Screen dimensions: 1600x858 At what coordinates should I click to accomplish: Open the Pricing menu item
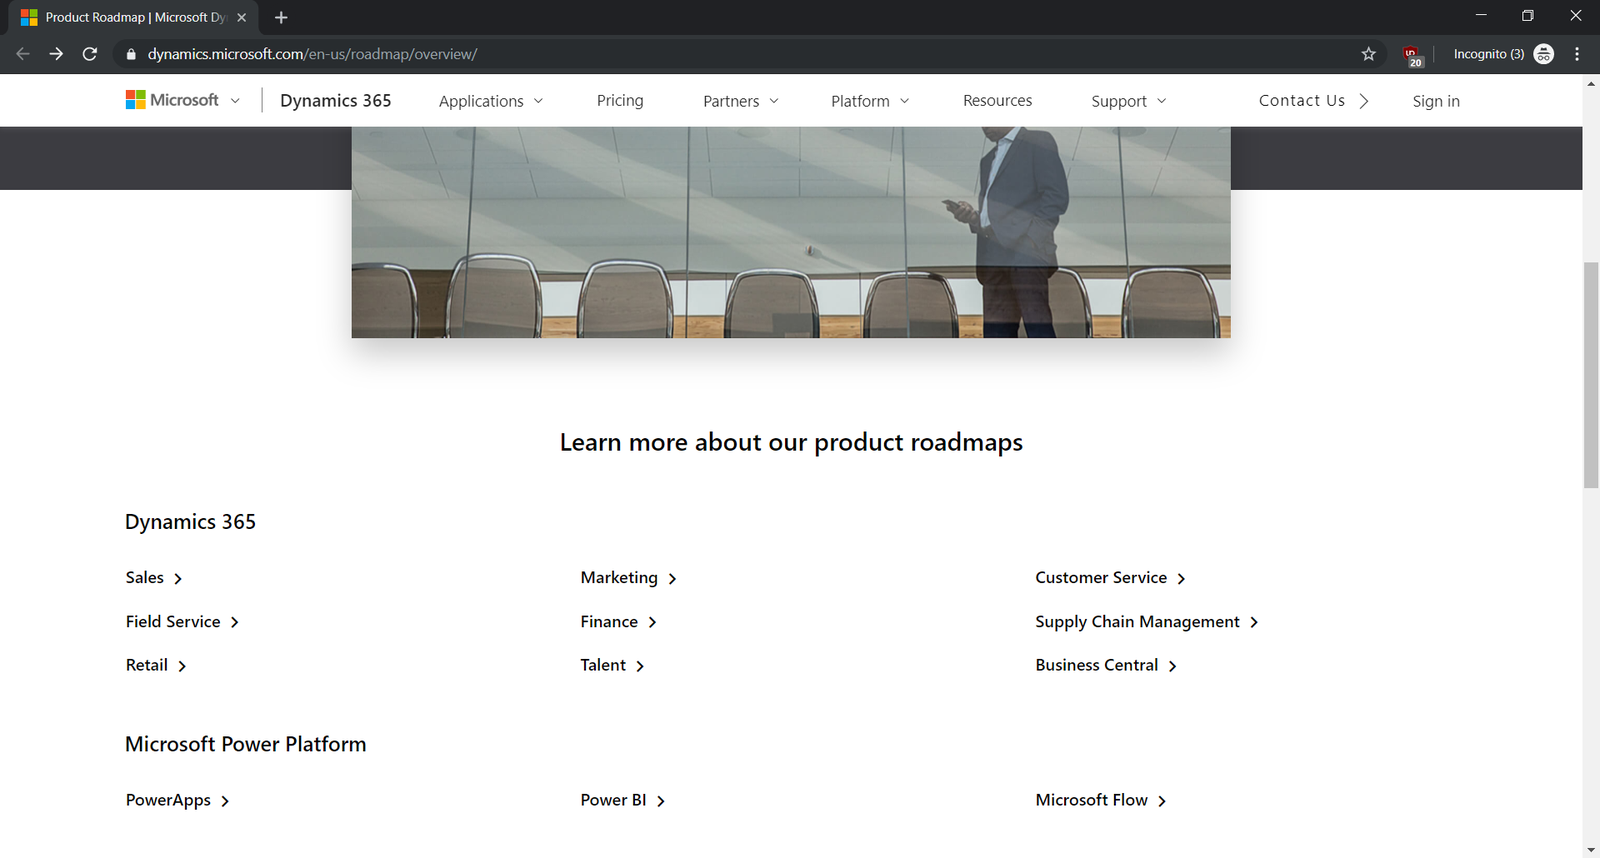click(620, 101)
